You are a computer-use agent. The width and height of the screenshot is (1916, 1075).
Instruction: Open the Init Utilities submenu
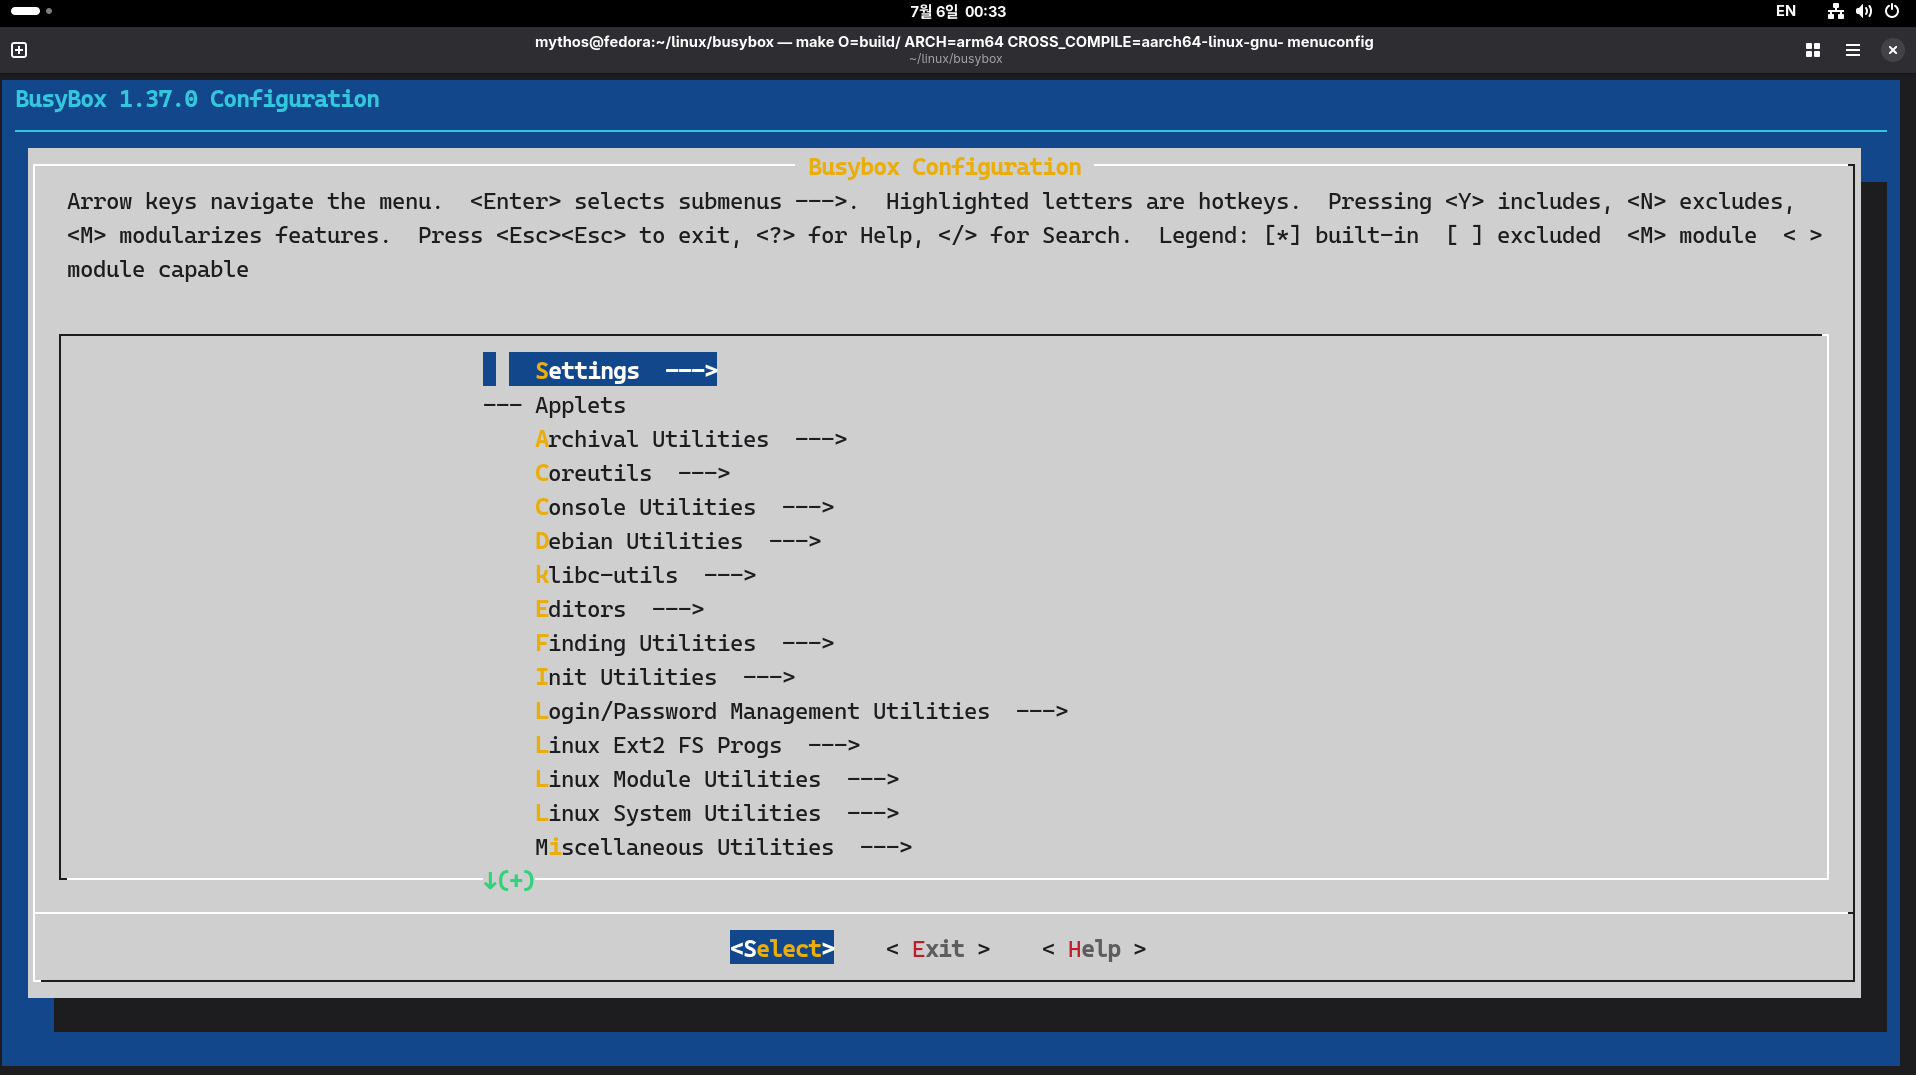[x=665, y=677]
